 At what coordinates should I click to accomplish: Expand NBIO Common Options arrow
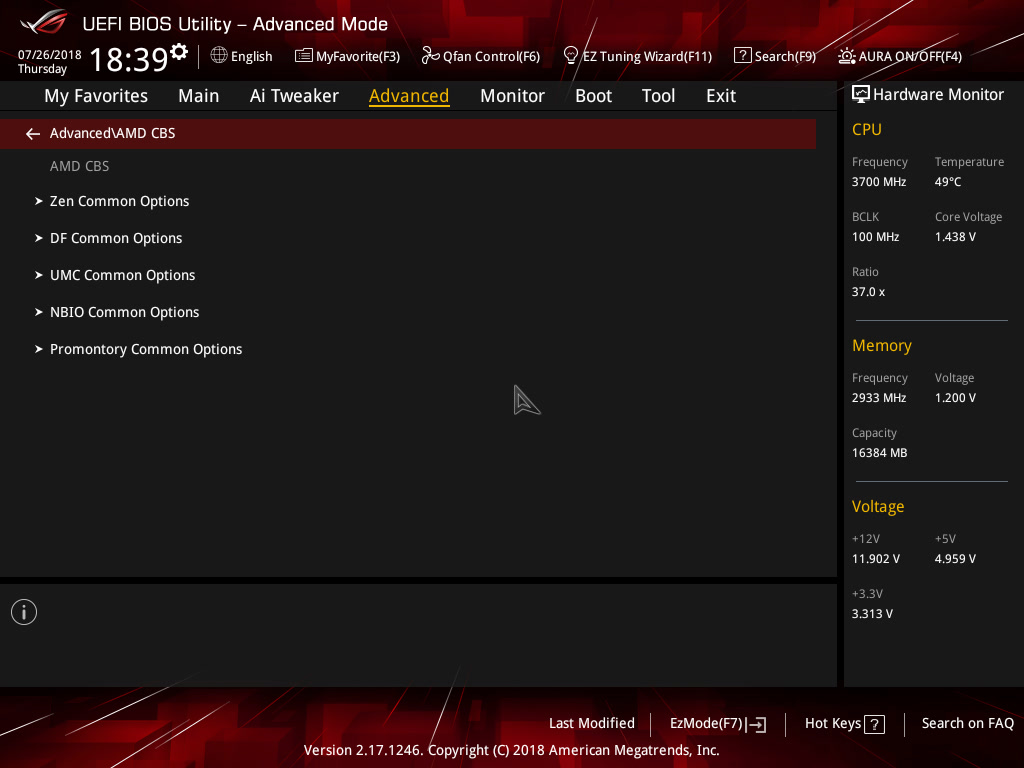[x=39, y=312]
